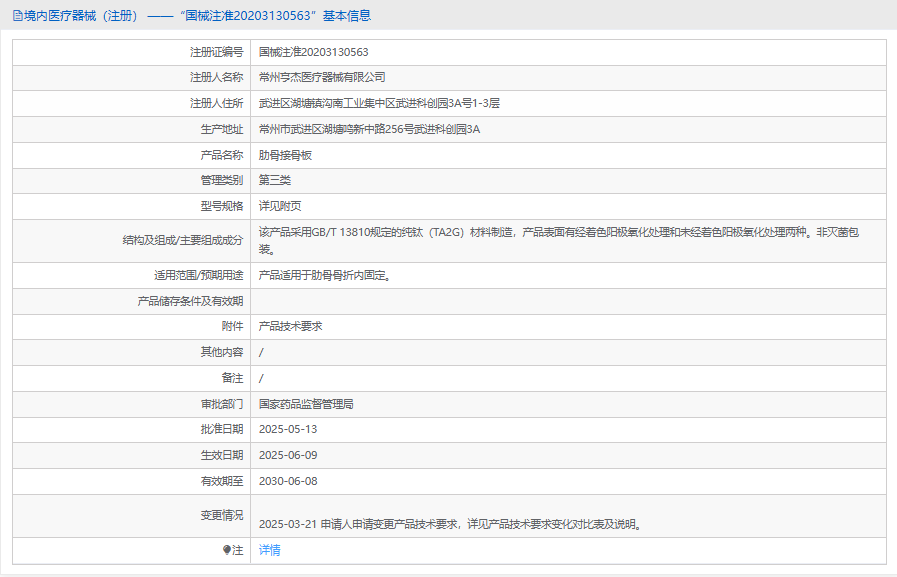Image resolution: width=897 pixels, height=577 pixels.
Task: Select registration number 国械注准20203130563 value
Action: point(313,52)
